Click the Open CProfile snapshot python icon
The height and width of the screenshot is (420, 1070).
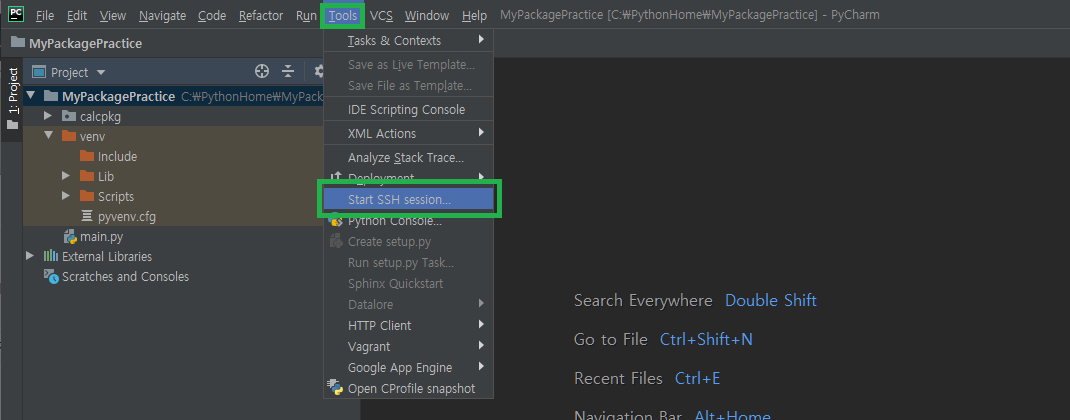pyautogui.click(x=336, y=388)
